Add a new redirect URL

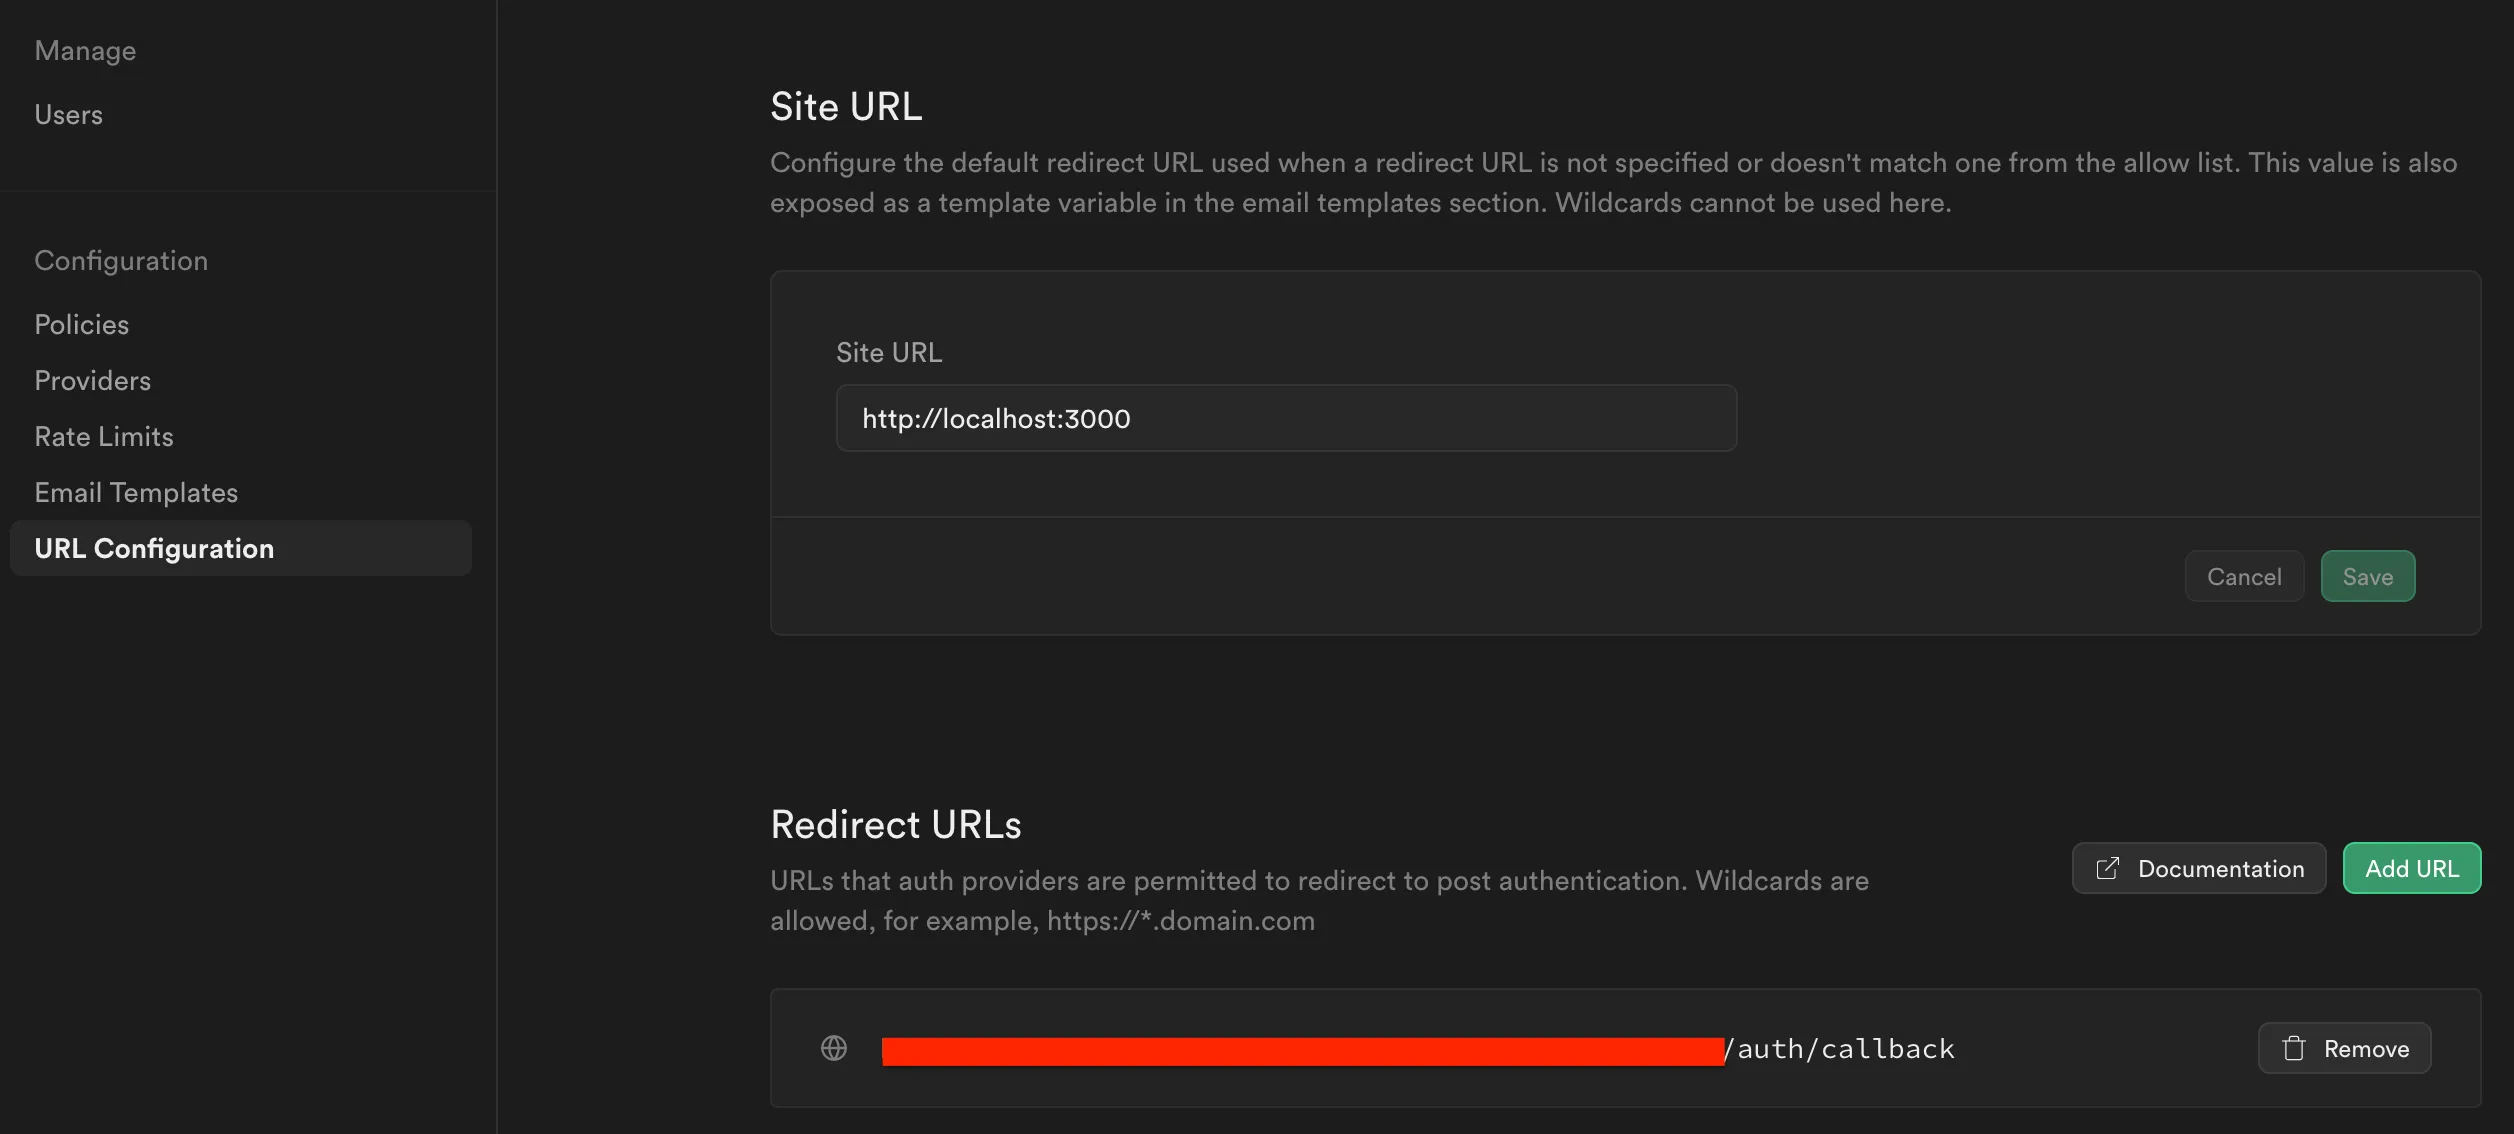[x=2412, y=868]
